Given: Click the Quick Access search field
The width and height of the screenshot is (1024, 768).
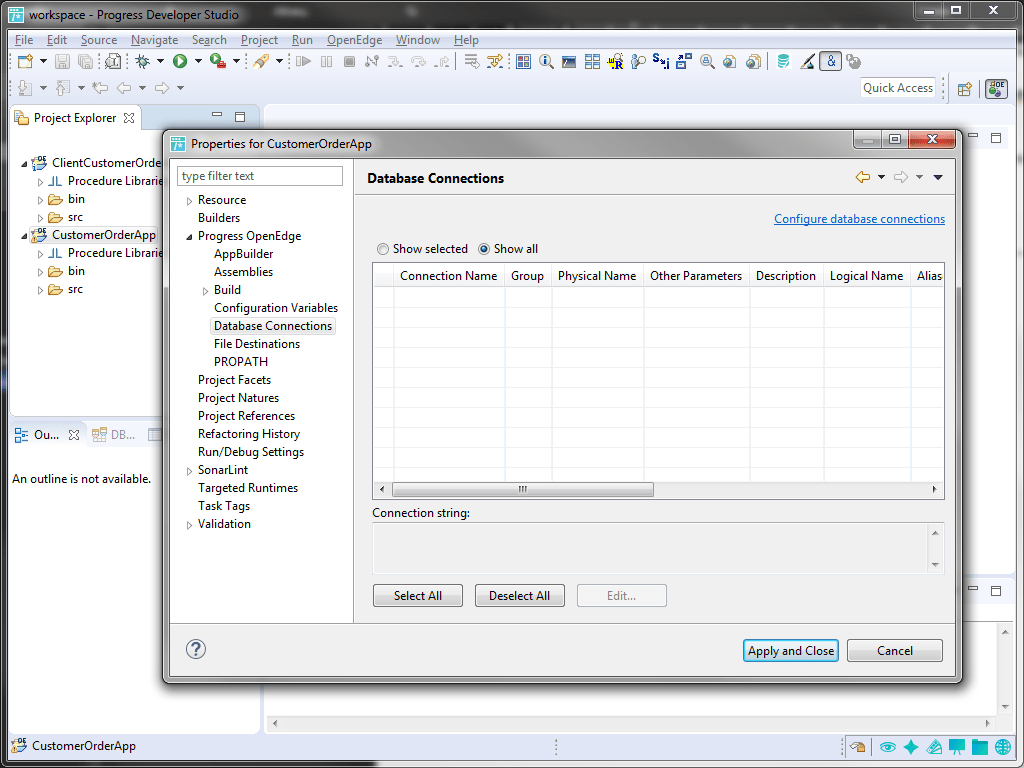Looking at the screenshot, I should (x=898, y=88).
